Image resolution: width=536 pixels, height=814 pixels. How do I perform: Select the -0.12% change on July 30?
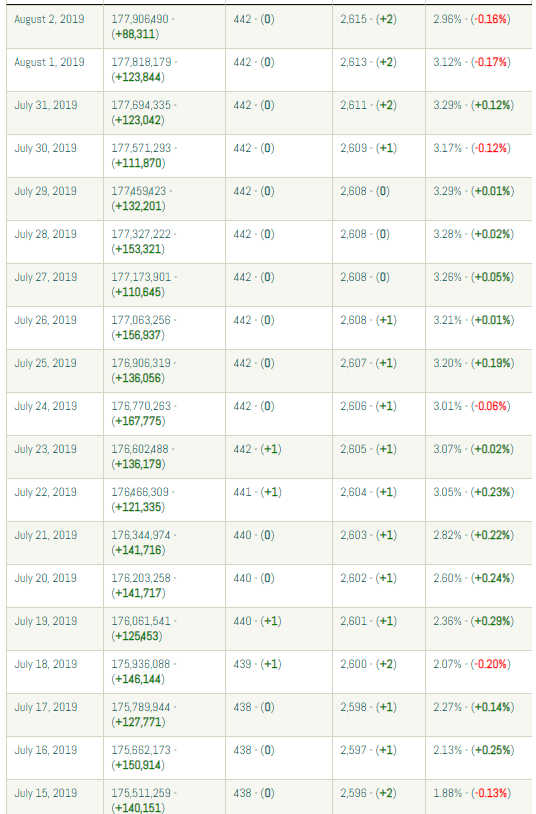click(491, 148)
